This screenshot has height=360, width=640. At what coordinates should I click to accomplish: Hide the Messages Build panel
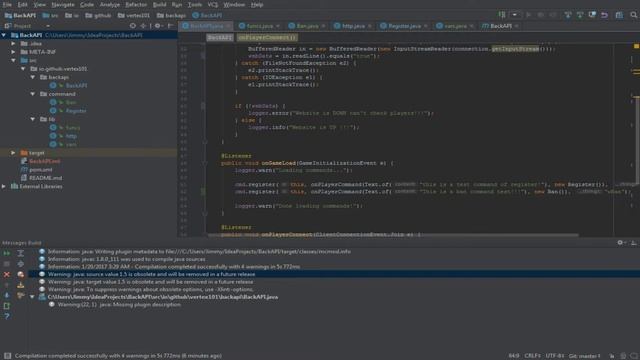point(633,242)
